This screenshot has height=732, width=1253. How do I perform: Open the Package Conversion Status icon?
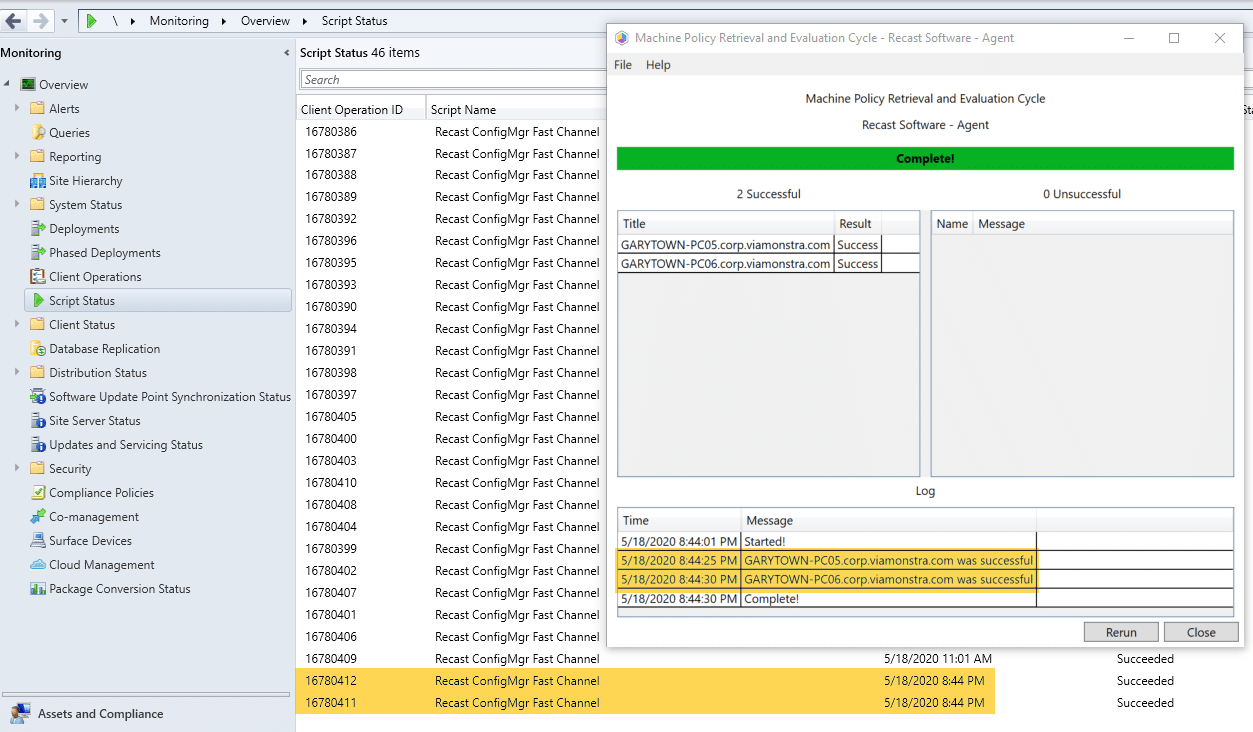click(38, 589)
